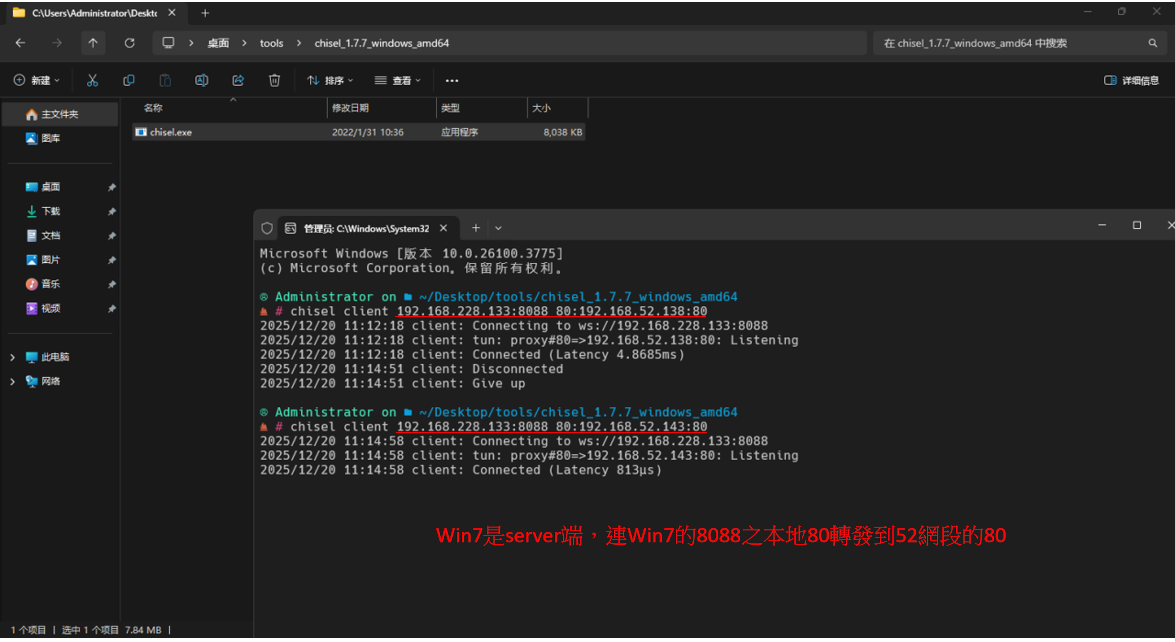Unpin 音乐 via its pin icon

click(x=111, y=285)
